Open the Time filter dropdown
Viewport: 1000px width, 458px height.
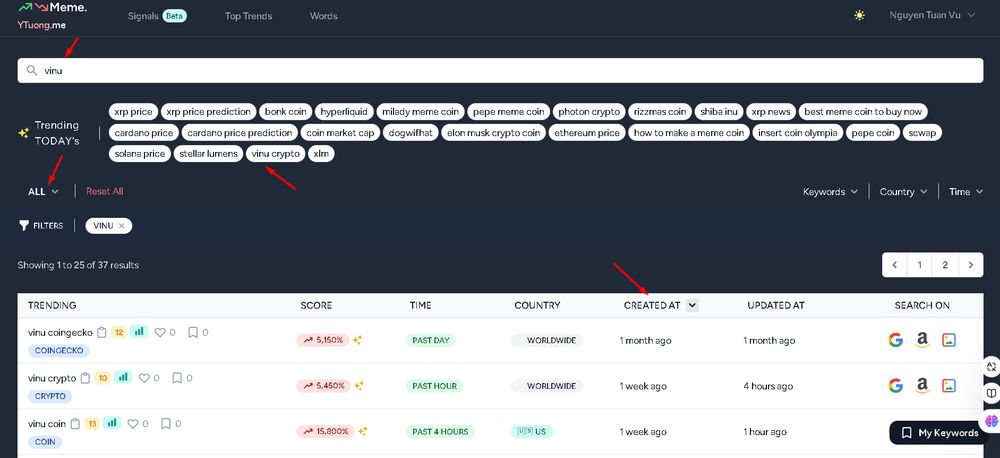coord(966,191)
